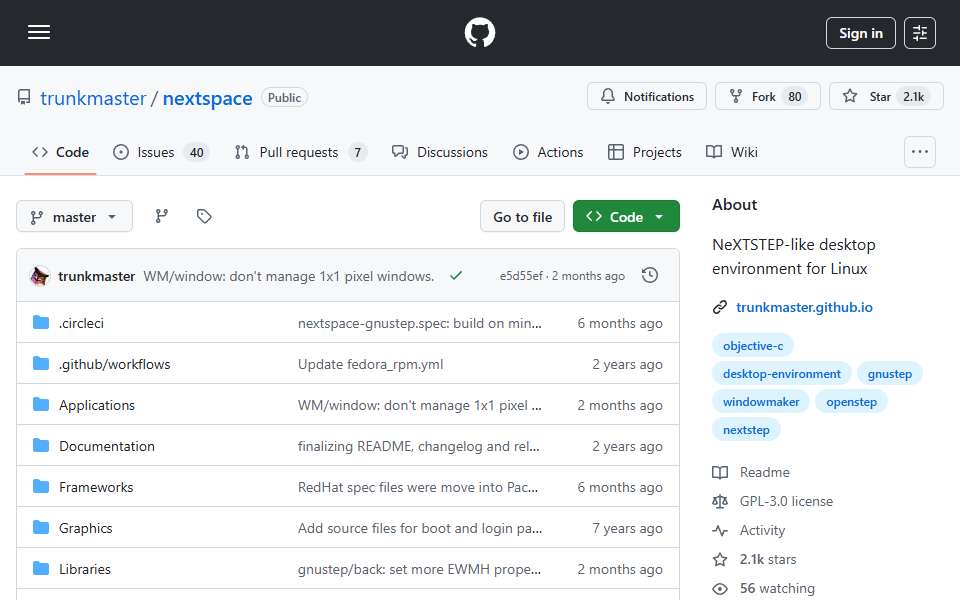Screen dimensions: 960x600
Task: Open trunkmaster author name in latest commit
Action: (96, 276)
